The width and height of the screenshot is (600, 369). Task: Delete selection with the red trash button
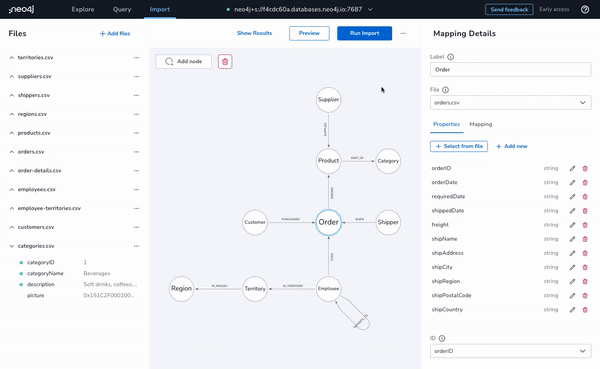coord(225,61)
